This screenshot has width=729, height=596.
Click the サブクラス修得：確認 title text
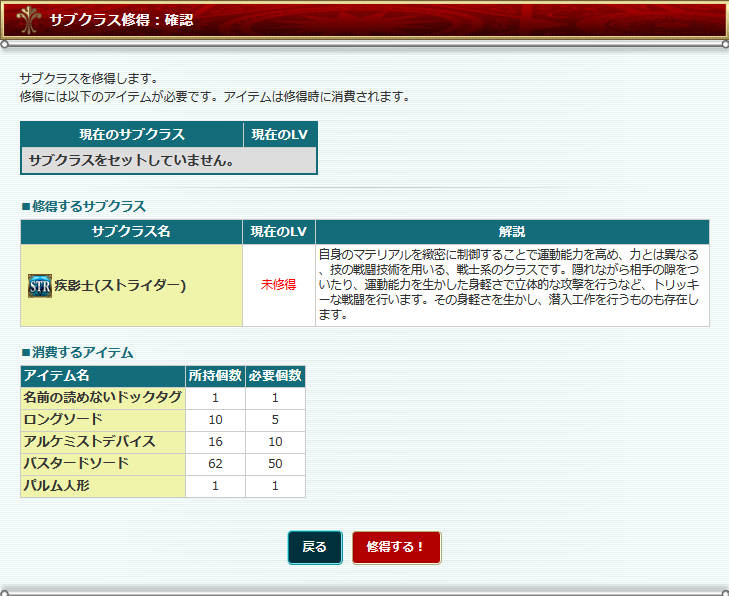click(121, 20)
